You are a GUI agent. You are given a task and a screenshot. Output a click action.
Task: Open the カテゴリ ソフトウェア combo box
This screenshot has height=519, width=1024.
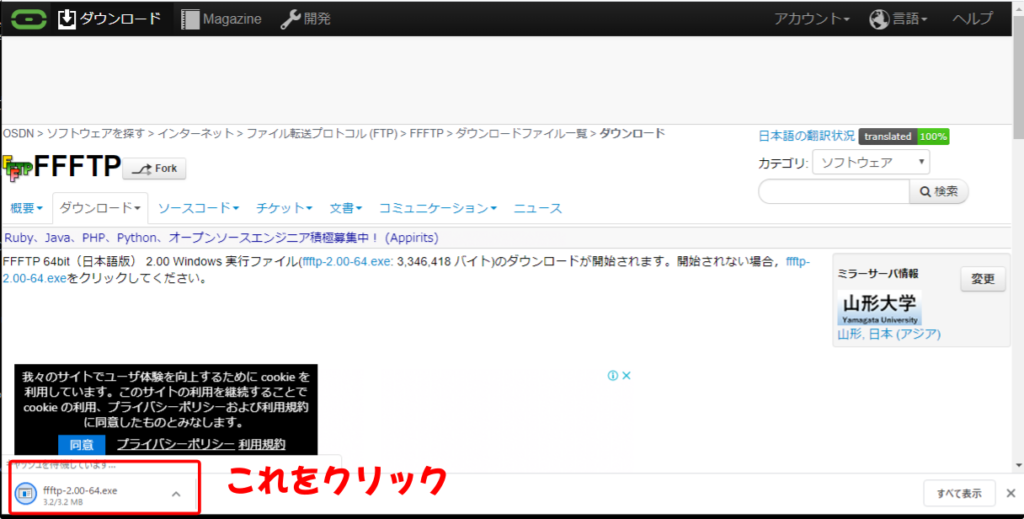(871, 162)
